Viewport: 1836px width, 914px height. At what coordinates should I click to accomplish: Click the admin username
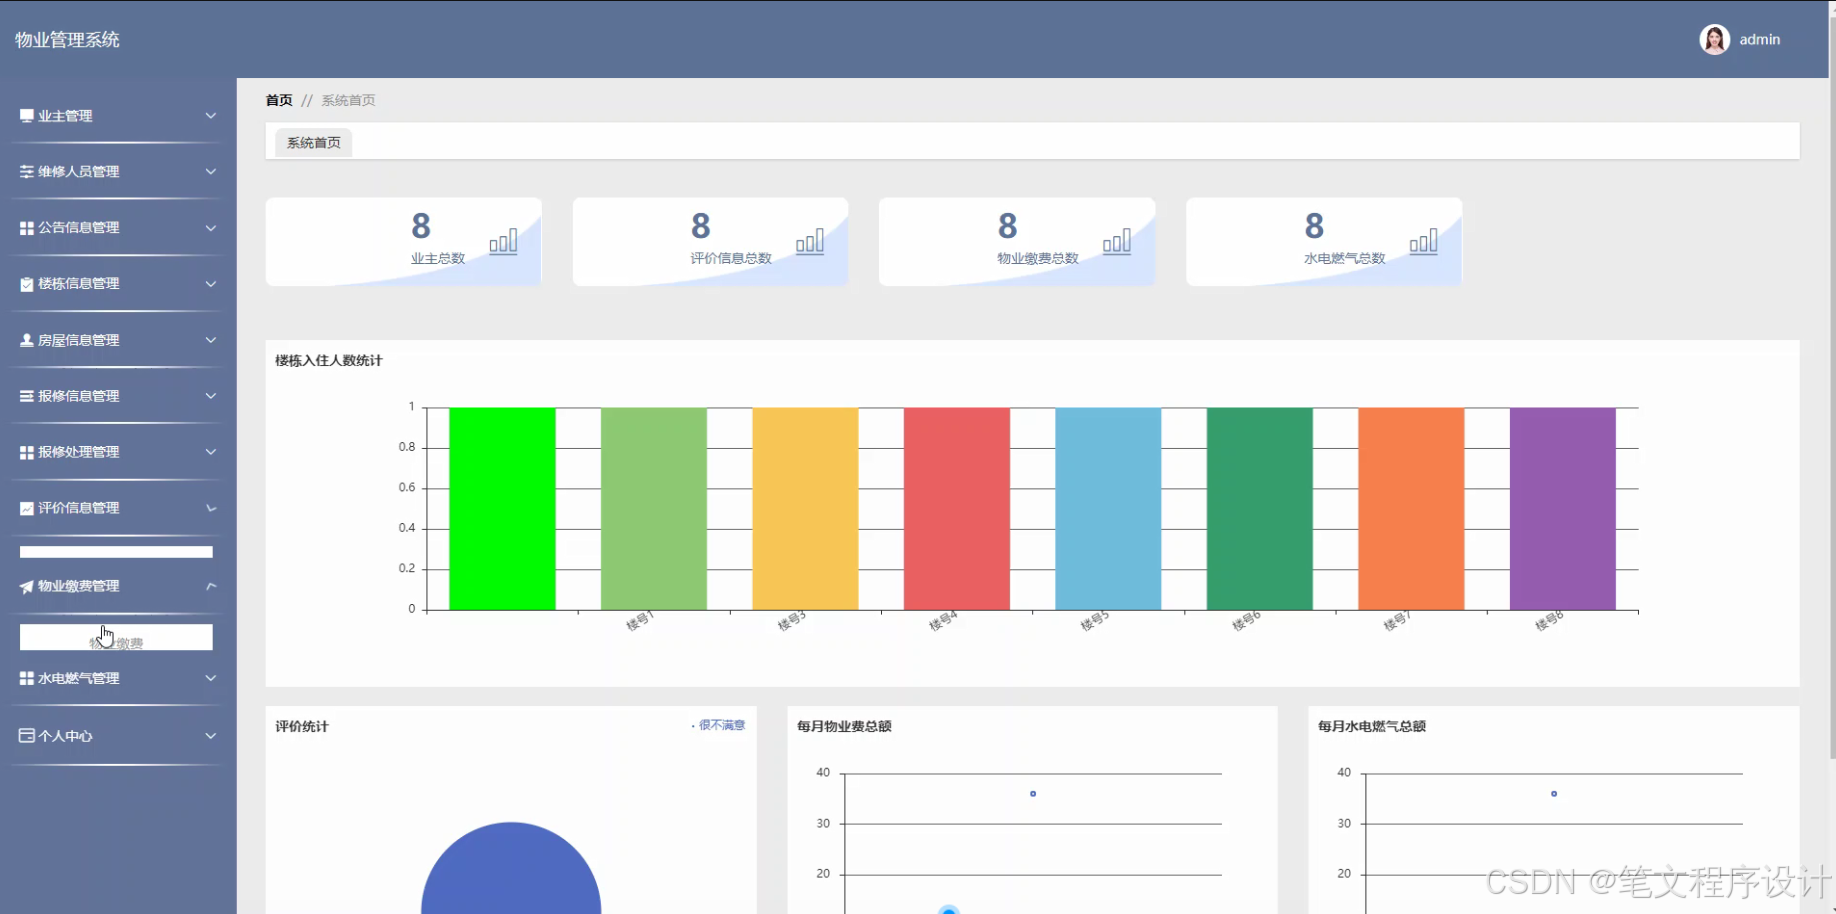[1759, 39]
